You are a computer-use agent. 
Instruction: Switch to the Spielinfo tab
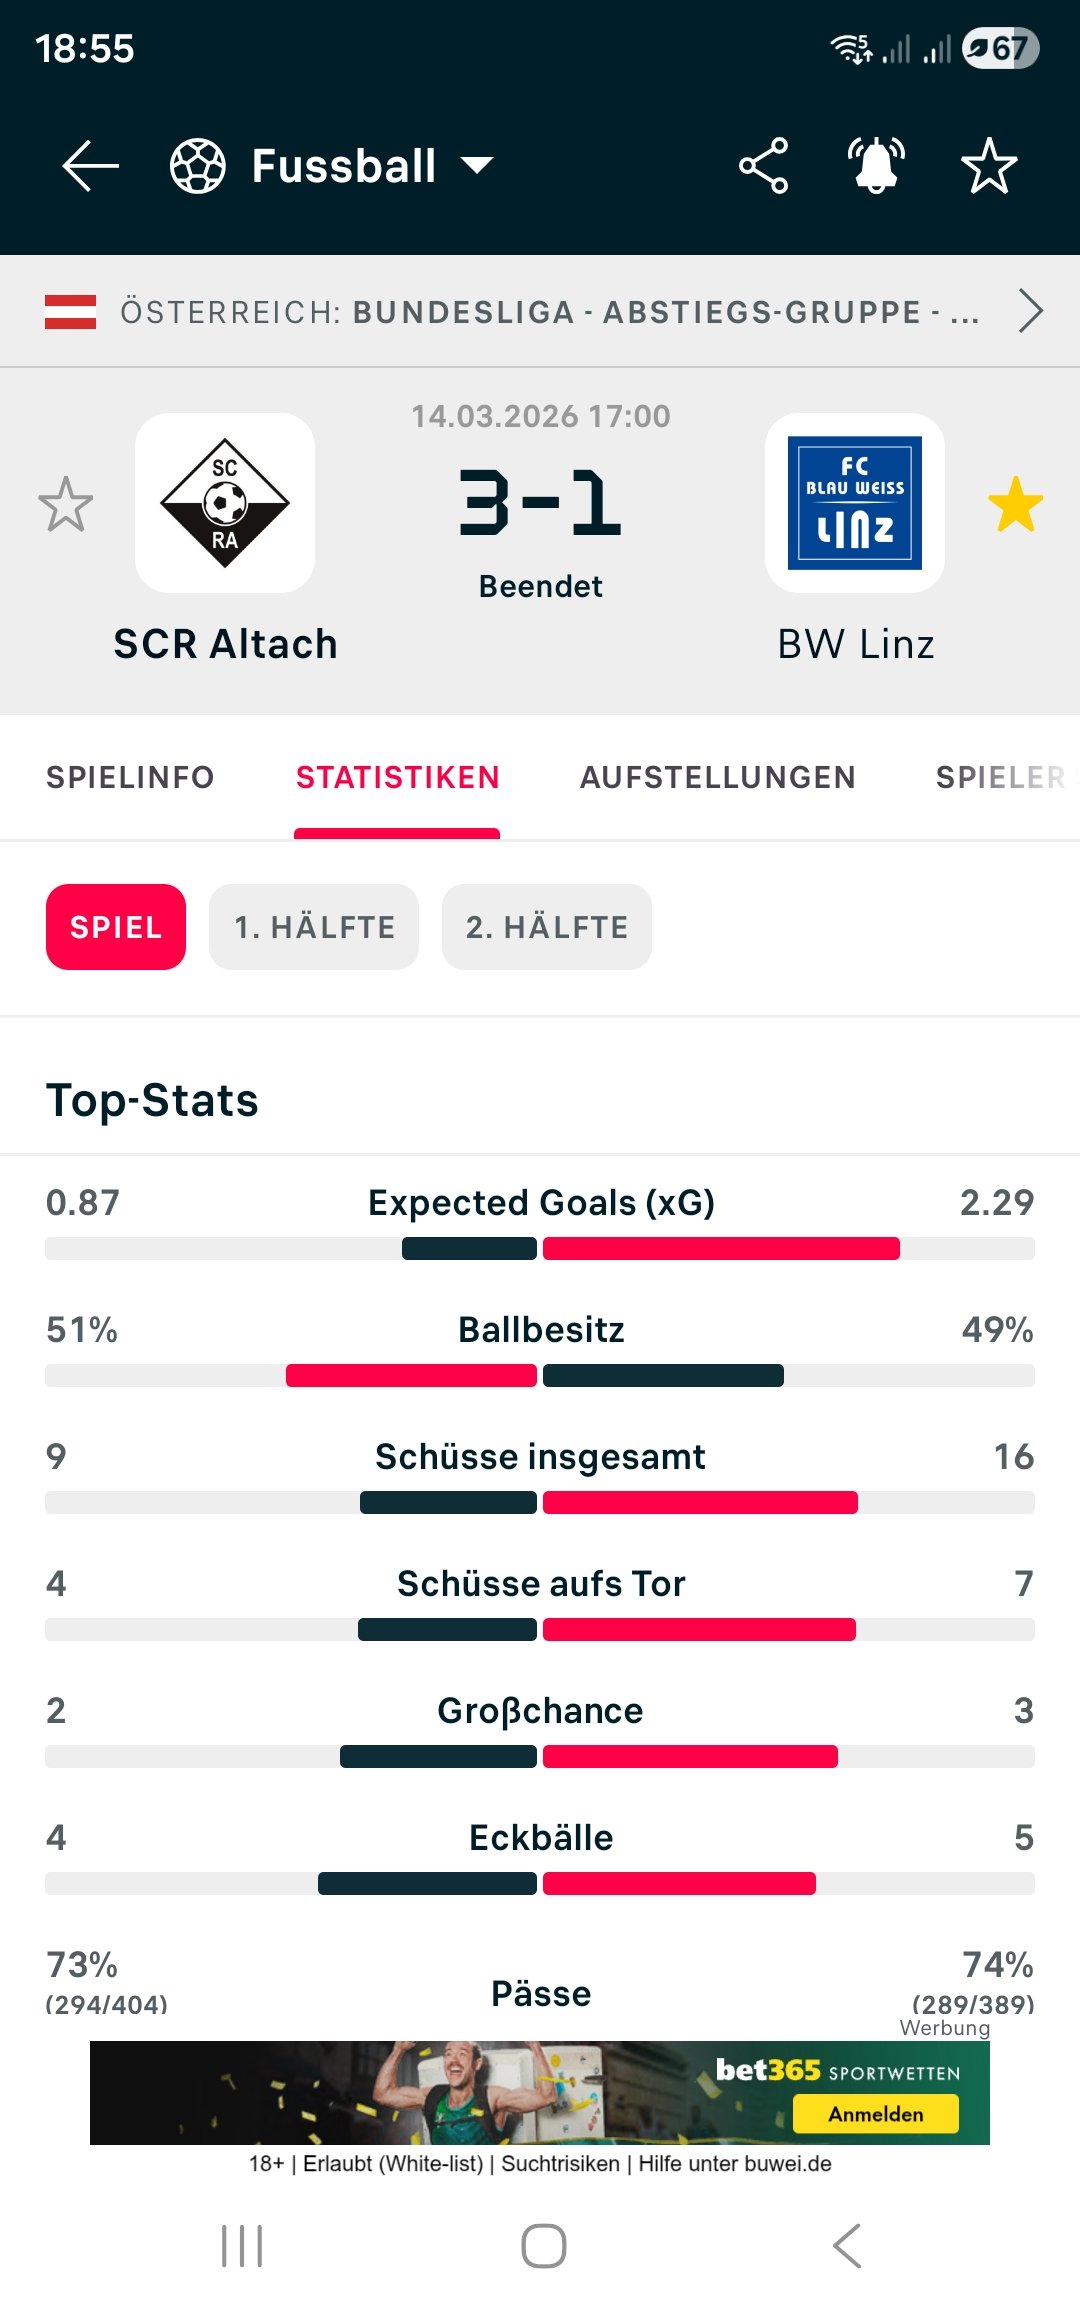(130, 778)
